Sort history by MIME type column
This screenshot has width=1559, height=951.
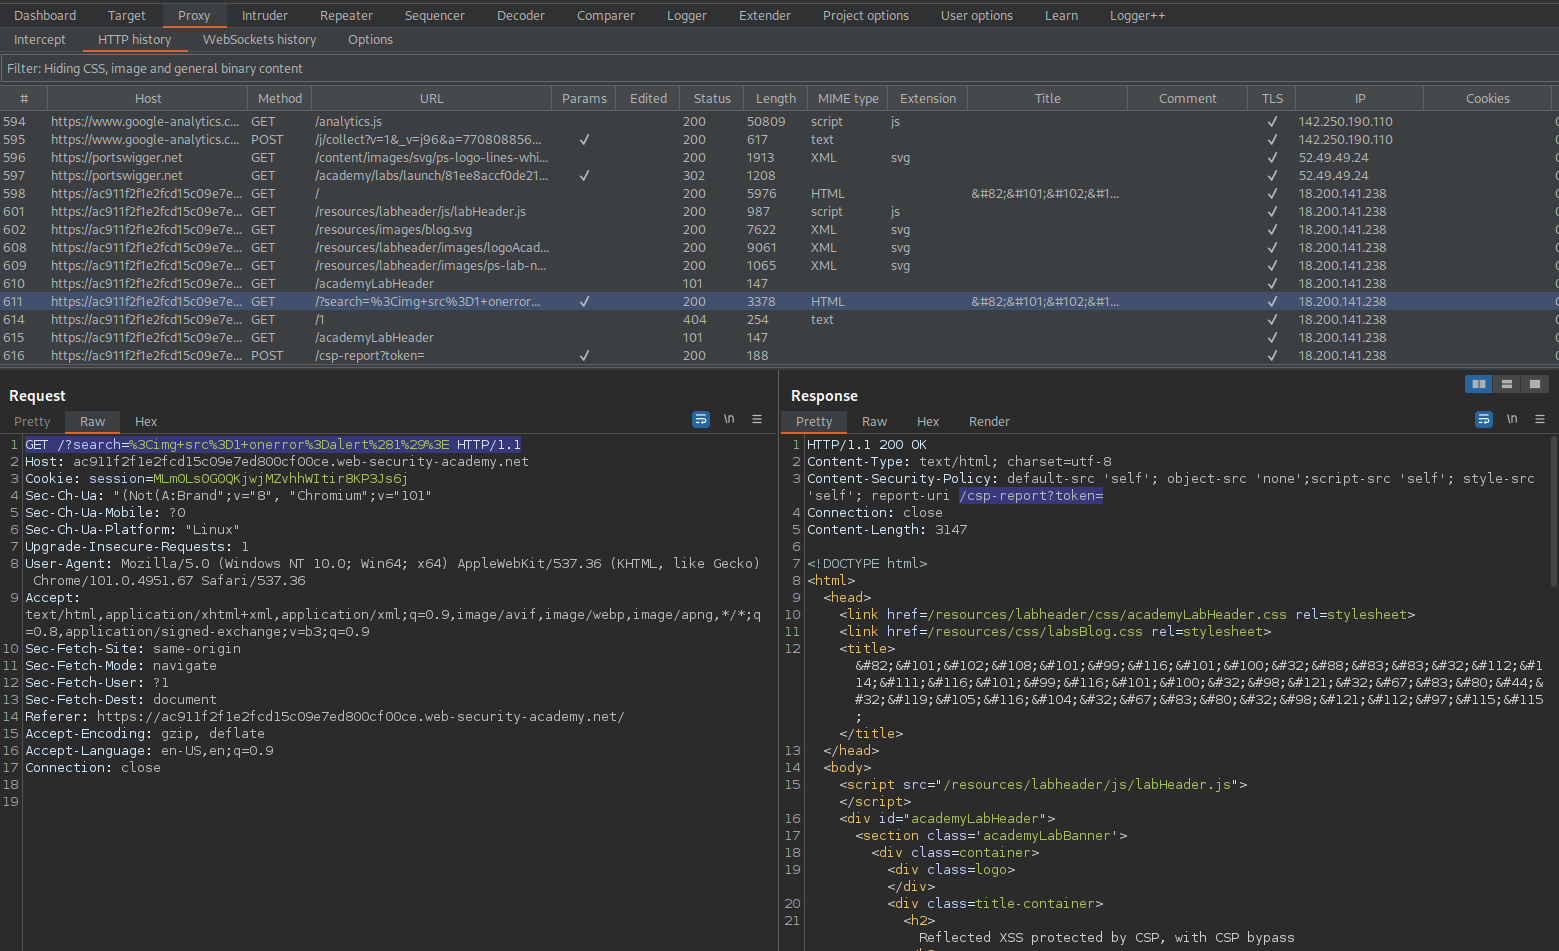click(848, 98)
